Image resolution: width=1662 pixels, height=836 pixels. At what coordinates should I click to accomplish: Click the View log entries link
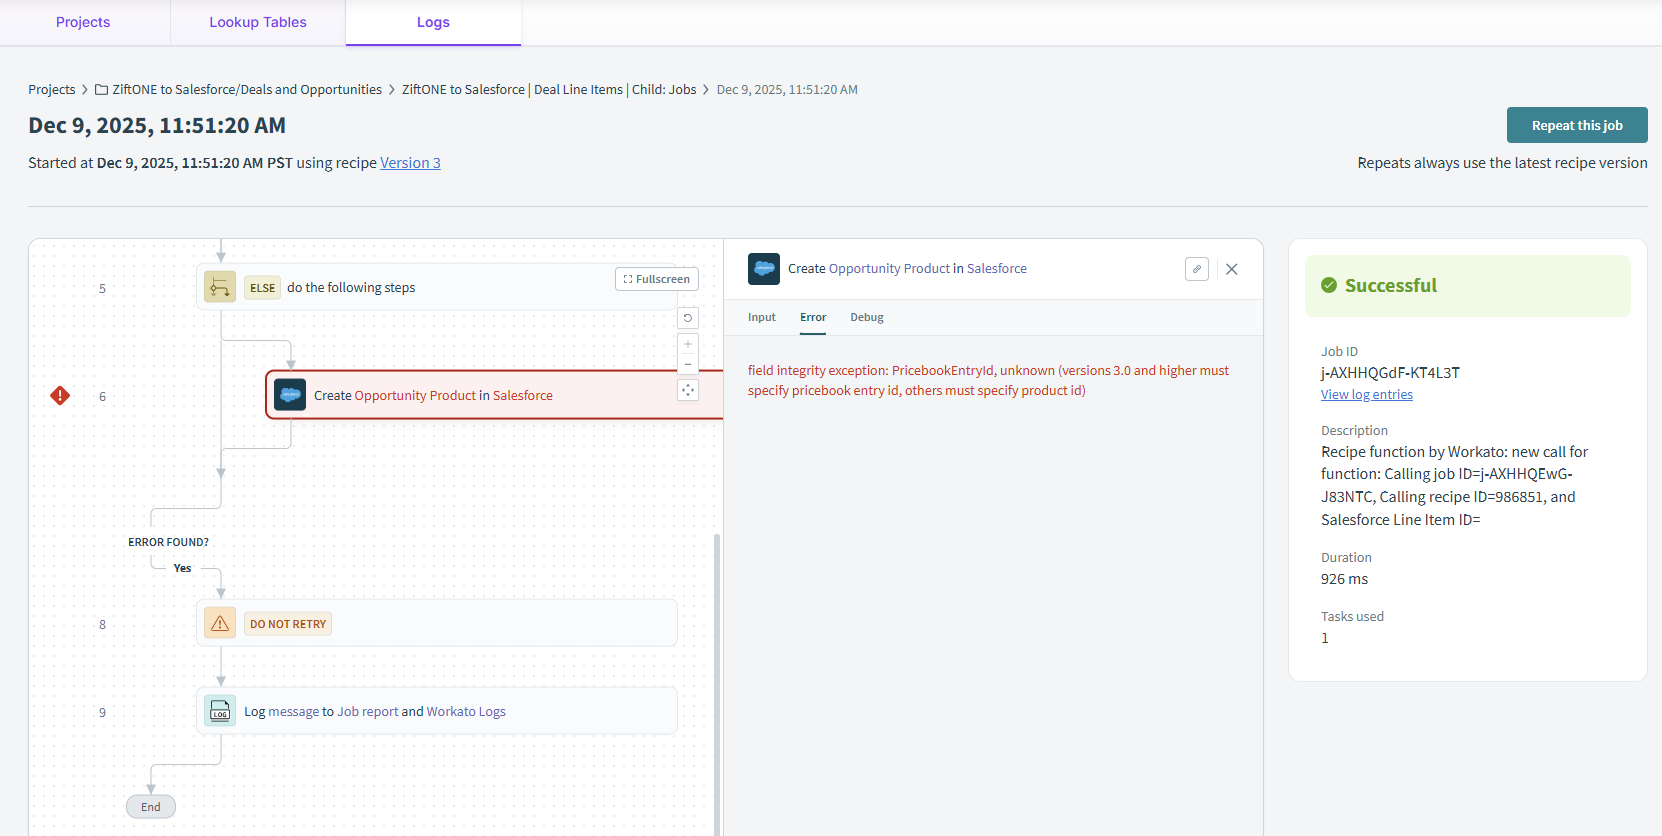tap(1366, 395)
